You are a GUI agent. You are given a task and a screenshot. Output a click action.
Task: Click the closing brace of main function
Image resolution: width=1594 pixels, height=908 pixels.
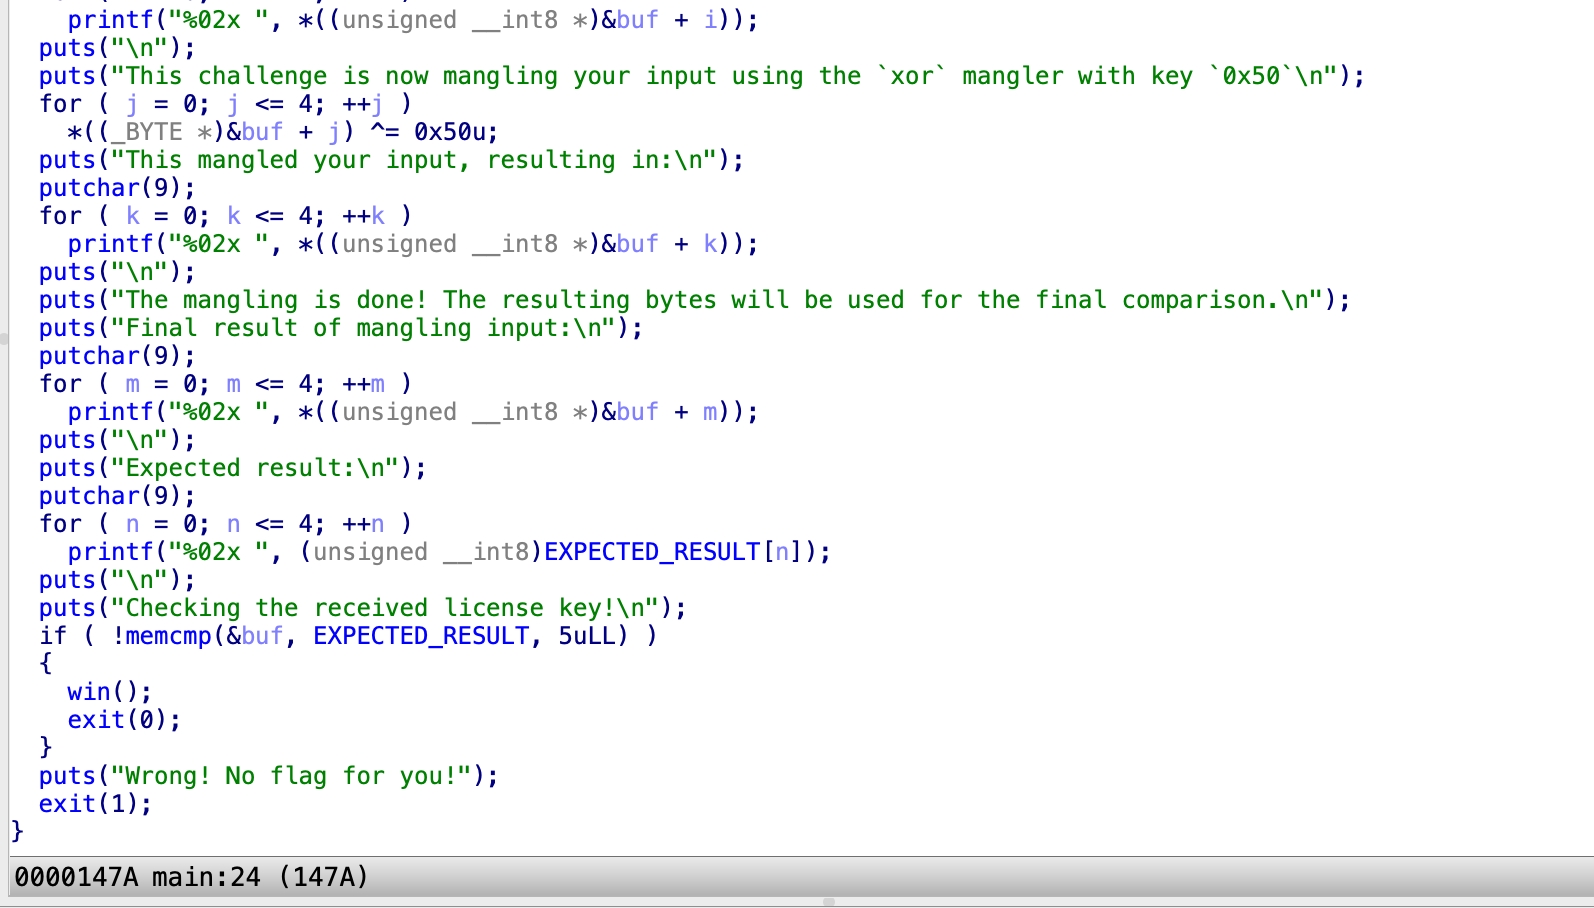pyautogui.click(x=16, y=831)
